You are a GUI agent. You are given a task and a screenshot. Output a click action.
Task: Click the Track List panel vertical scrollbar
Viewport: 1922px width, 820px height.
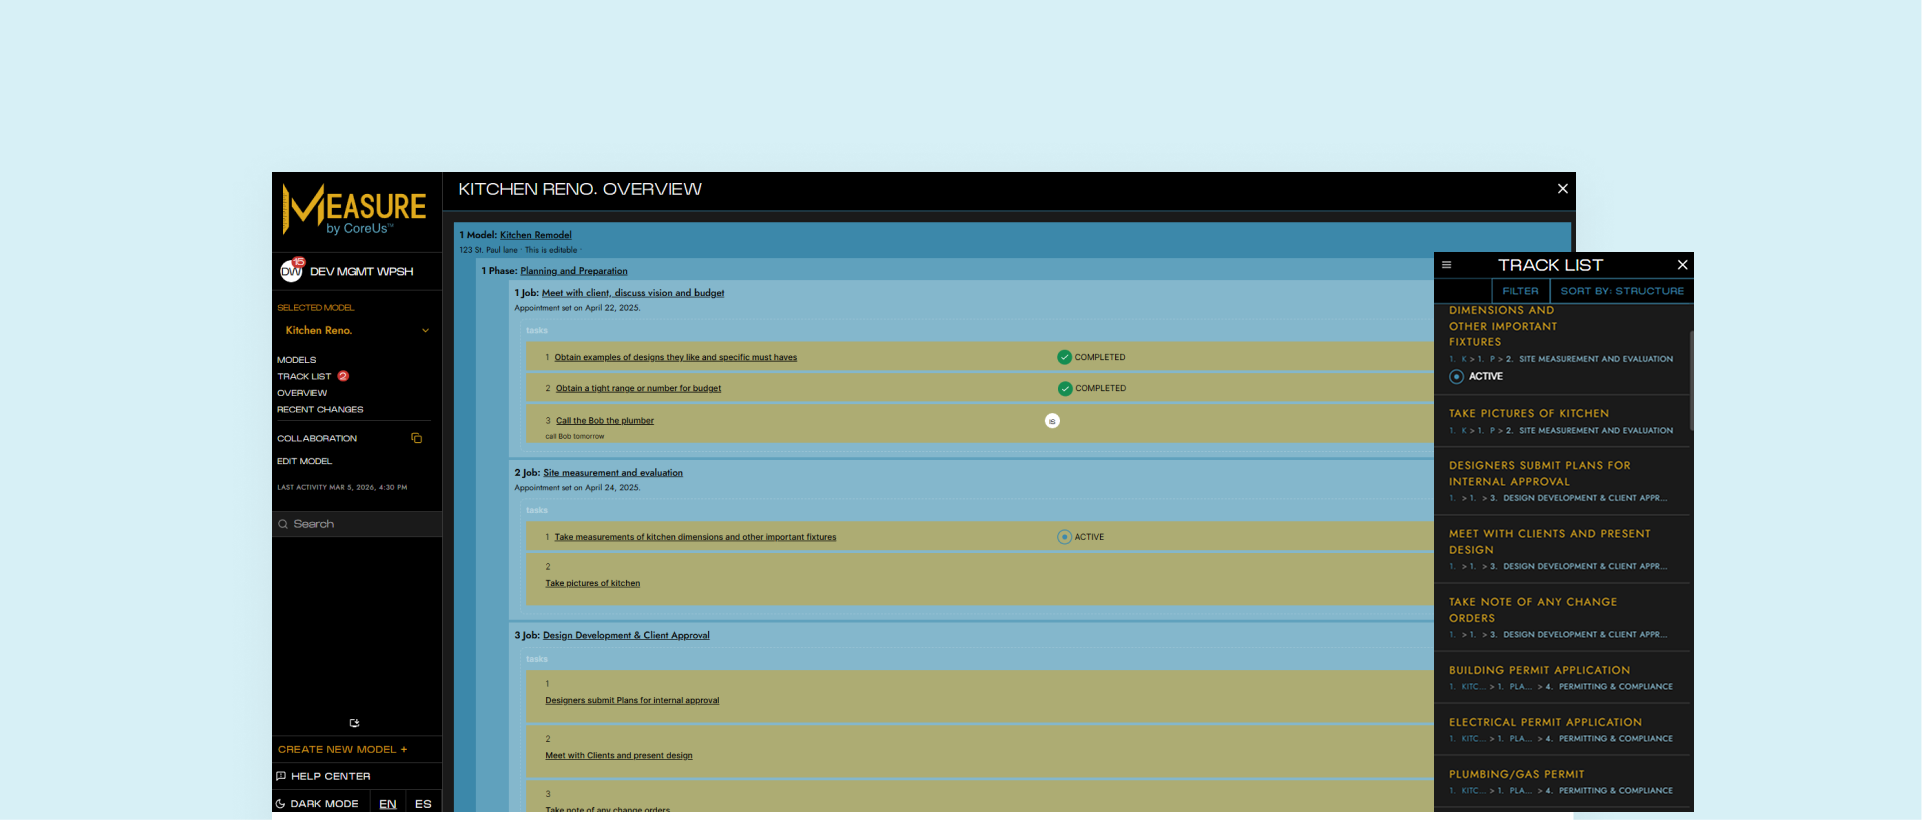tap(1690, 380)
